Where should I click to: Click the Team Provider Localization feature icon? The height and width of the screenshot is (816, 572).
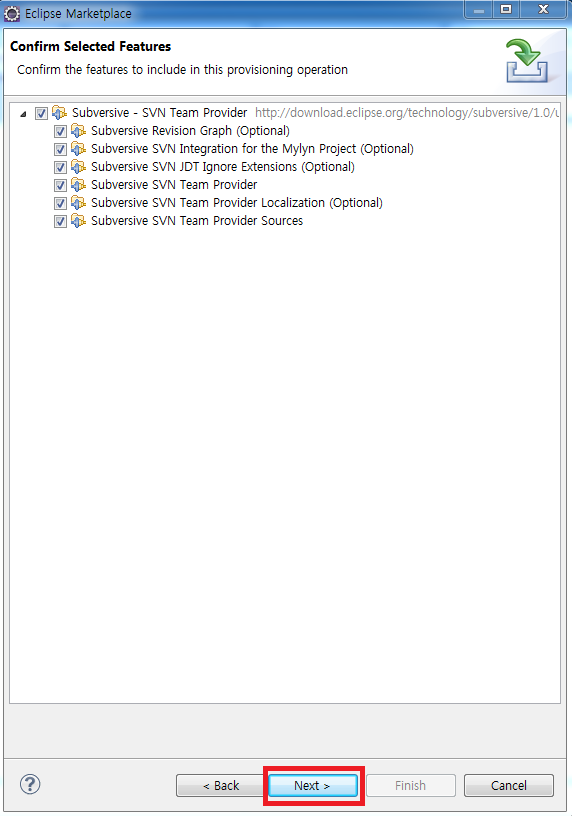click(78, 203)
